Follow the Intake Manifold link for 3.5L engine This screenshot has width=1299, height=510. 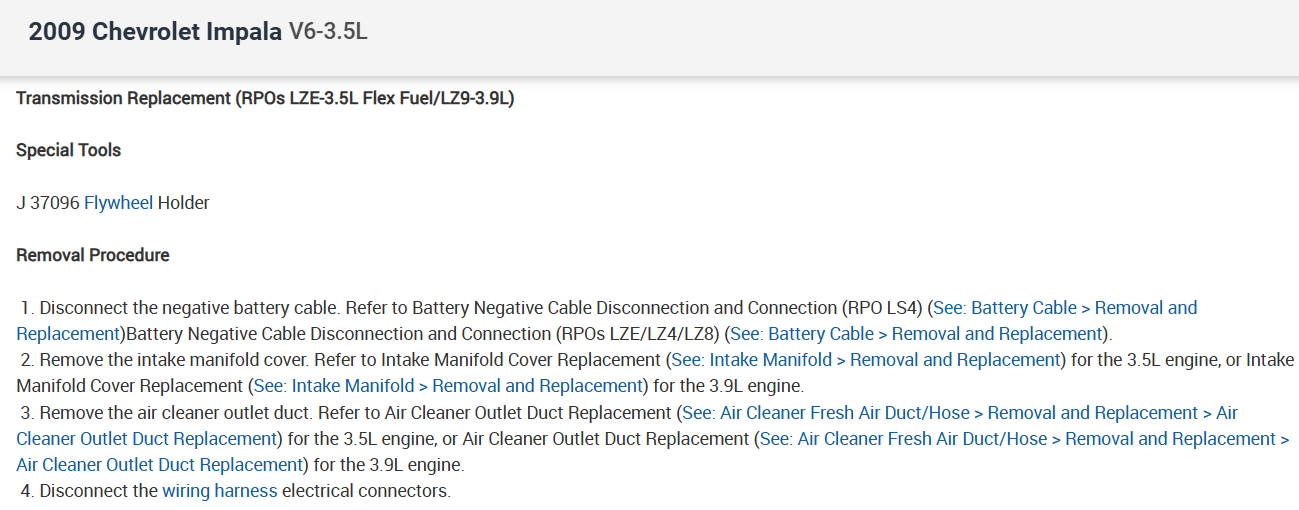pos(866,360)
